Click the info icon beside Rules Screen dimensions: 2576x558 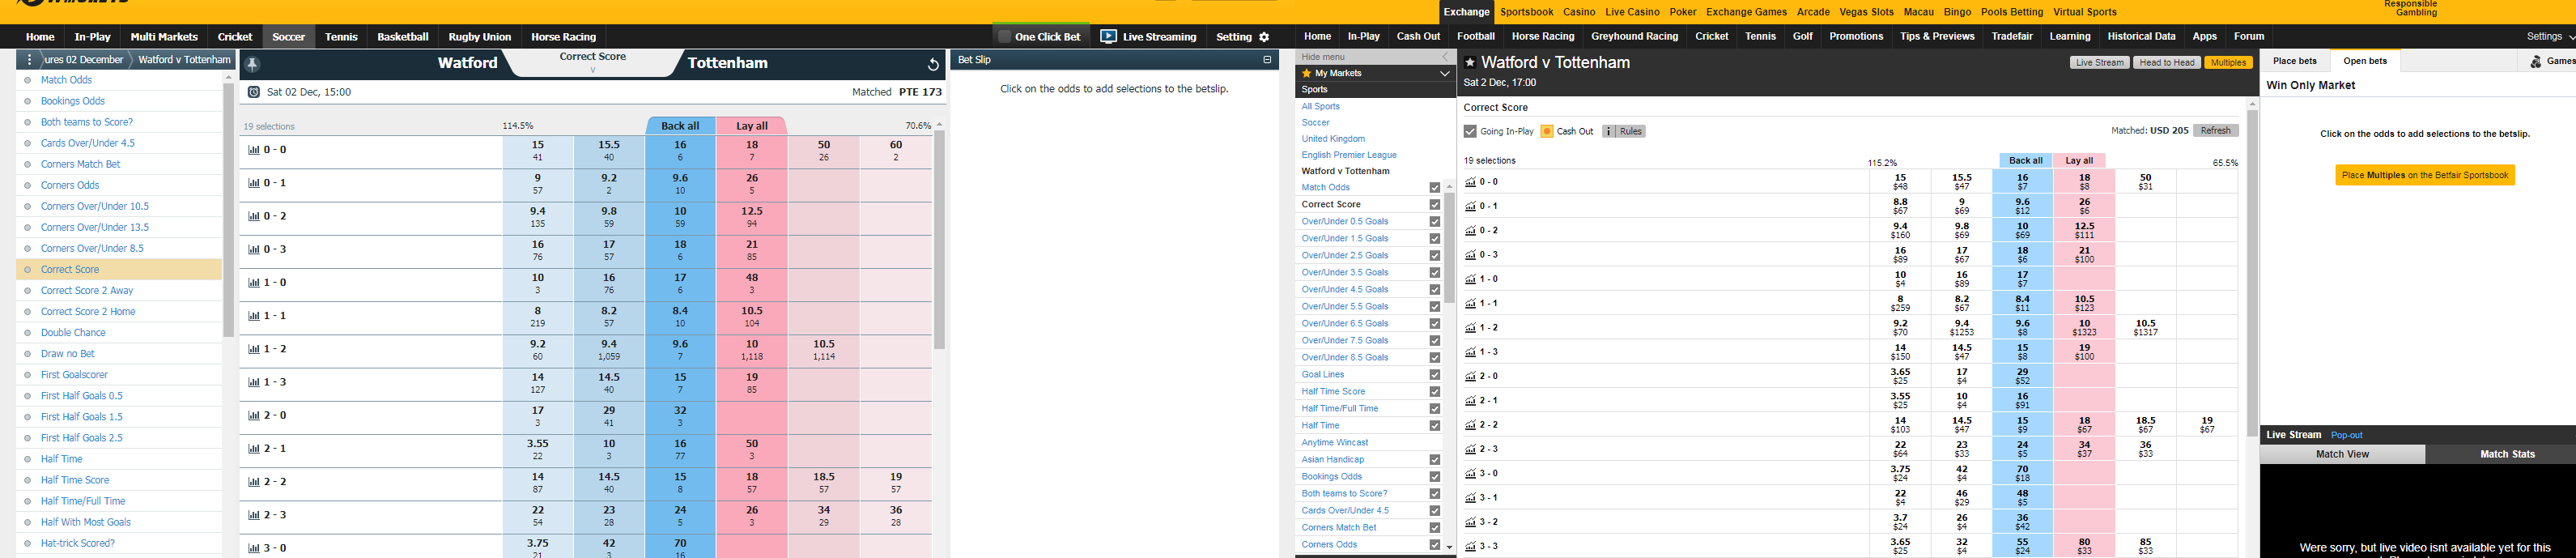(1609, 131)
